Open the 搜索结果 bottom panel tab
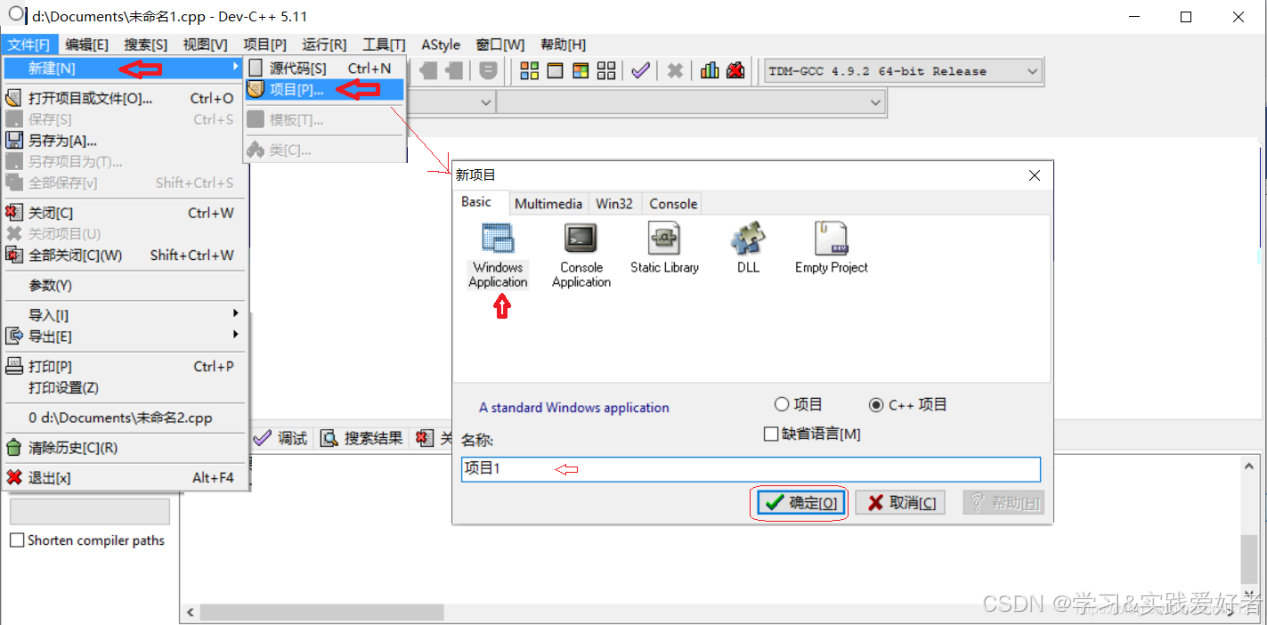This screenshot has width=1267, height=625. (x=364, y=438)
